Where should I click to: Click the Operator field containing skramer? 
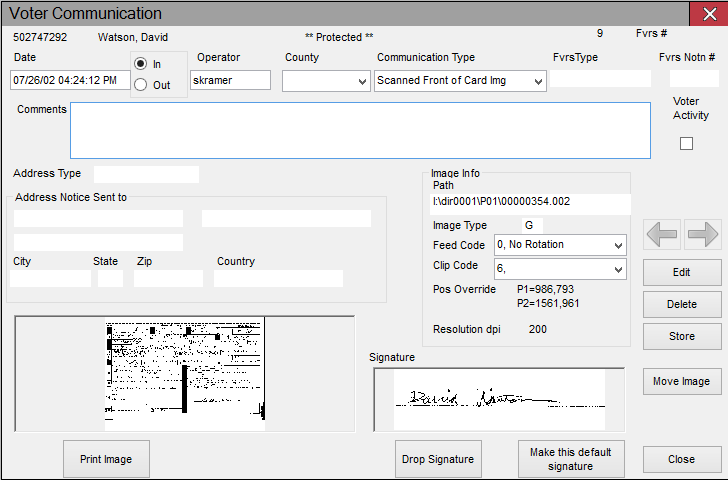point(230,81)
